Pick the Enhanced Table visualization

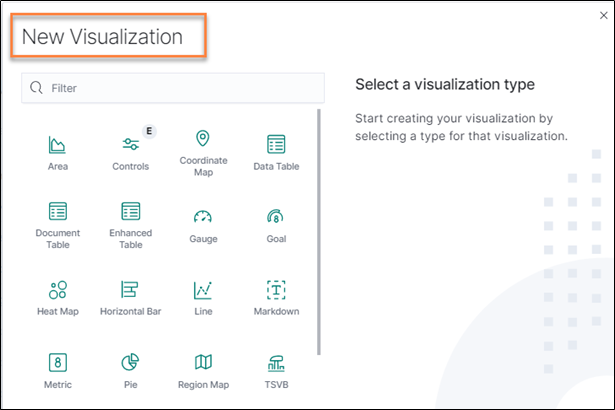131,225
